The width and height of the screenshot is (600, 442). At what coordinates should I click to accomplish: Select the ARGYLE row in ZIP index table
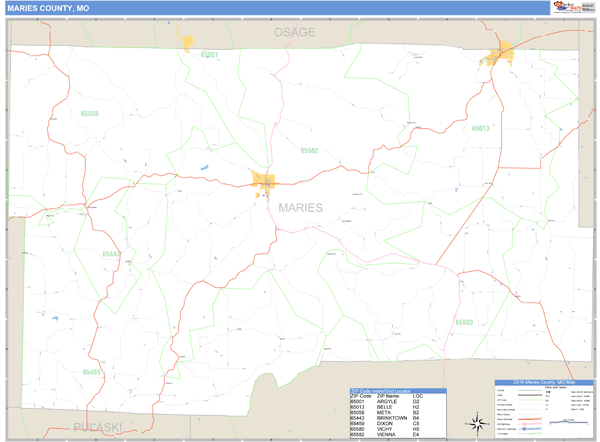pos(383,403)
